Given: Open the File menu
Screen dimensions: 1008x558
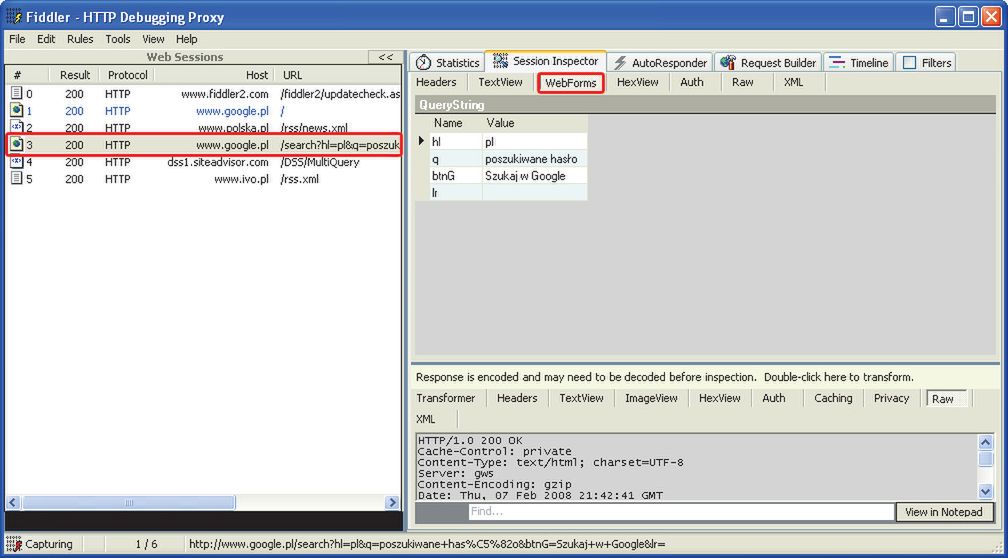Looking at the screenshot, I should [x=17, y=39].
